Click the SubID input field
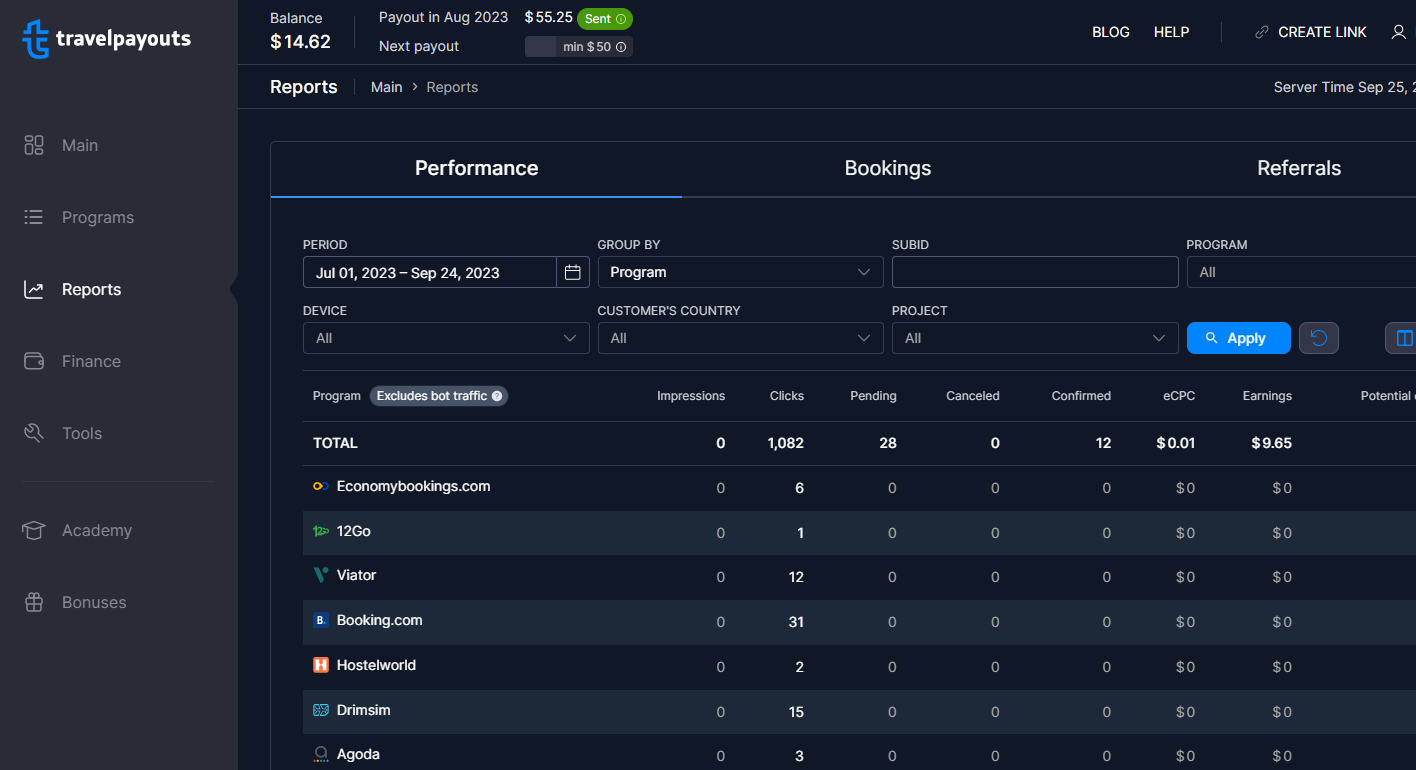Screen dimensions: 1416x770 1035,272
